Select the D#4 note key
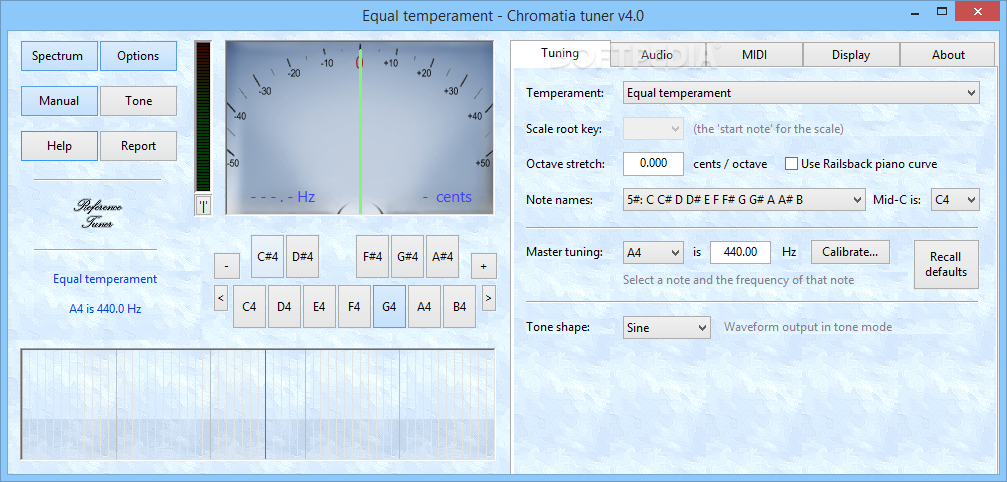The height and width of the screenshot is (482, 1007). pyautogui.click(x=302, y=257)
